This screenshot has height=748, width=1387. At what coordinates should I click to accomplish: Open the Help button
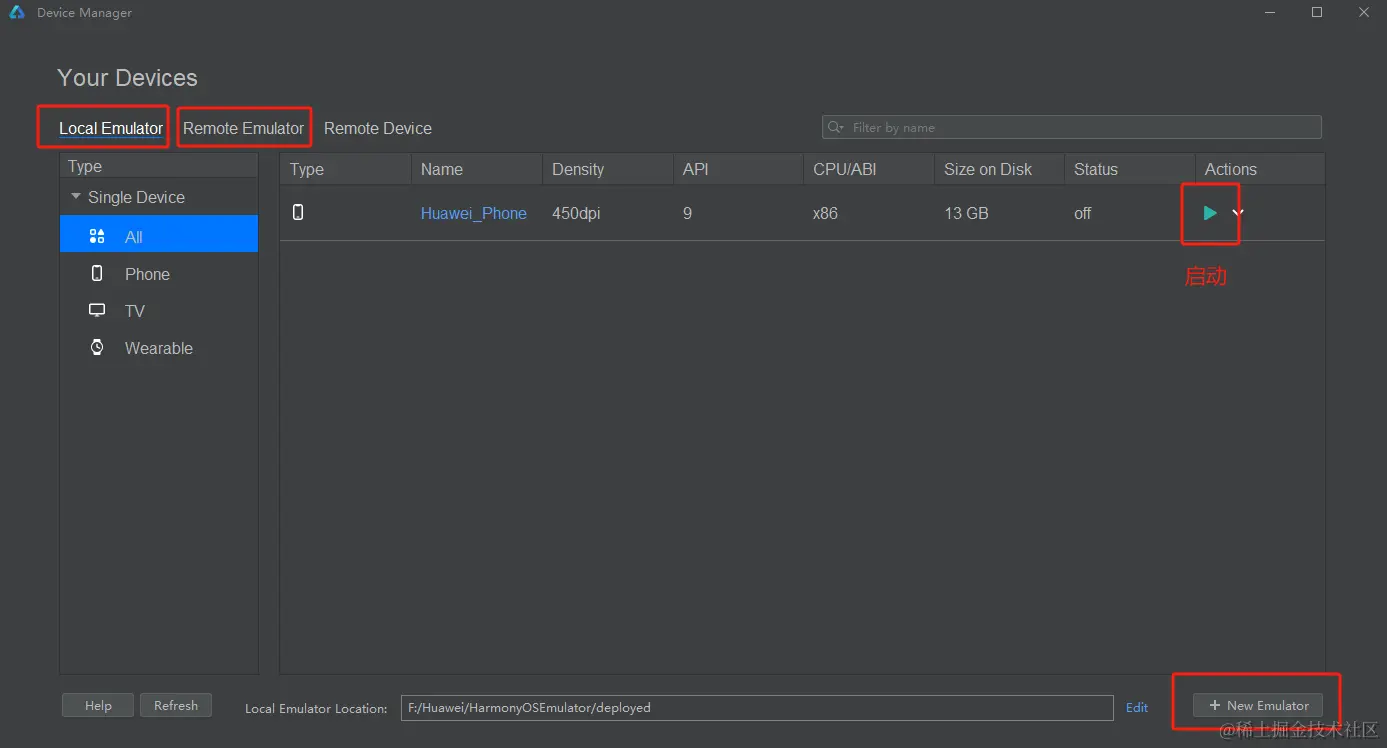[x=98, y=705]
